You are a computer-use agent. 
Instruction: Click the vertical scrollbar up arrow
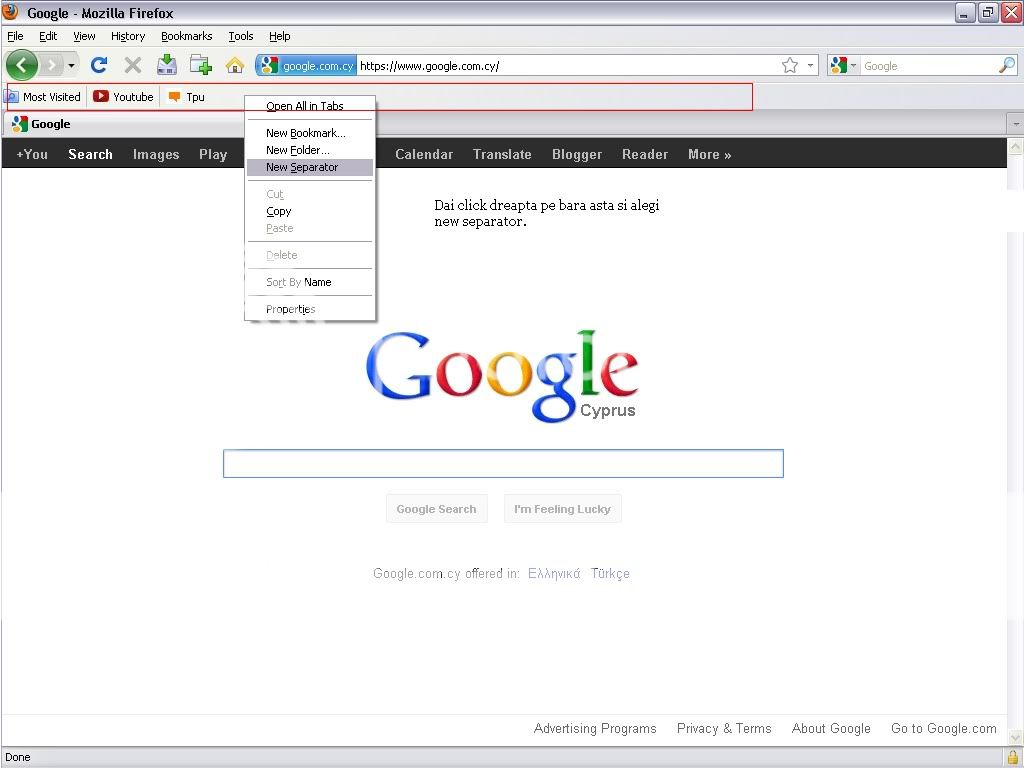1016,146
